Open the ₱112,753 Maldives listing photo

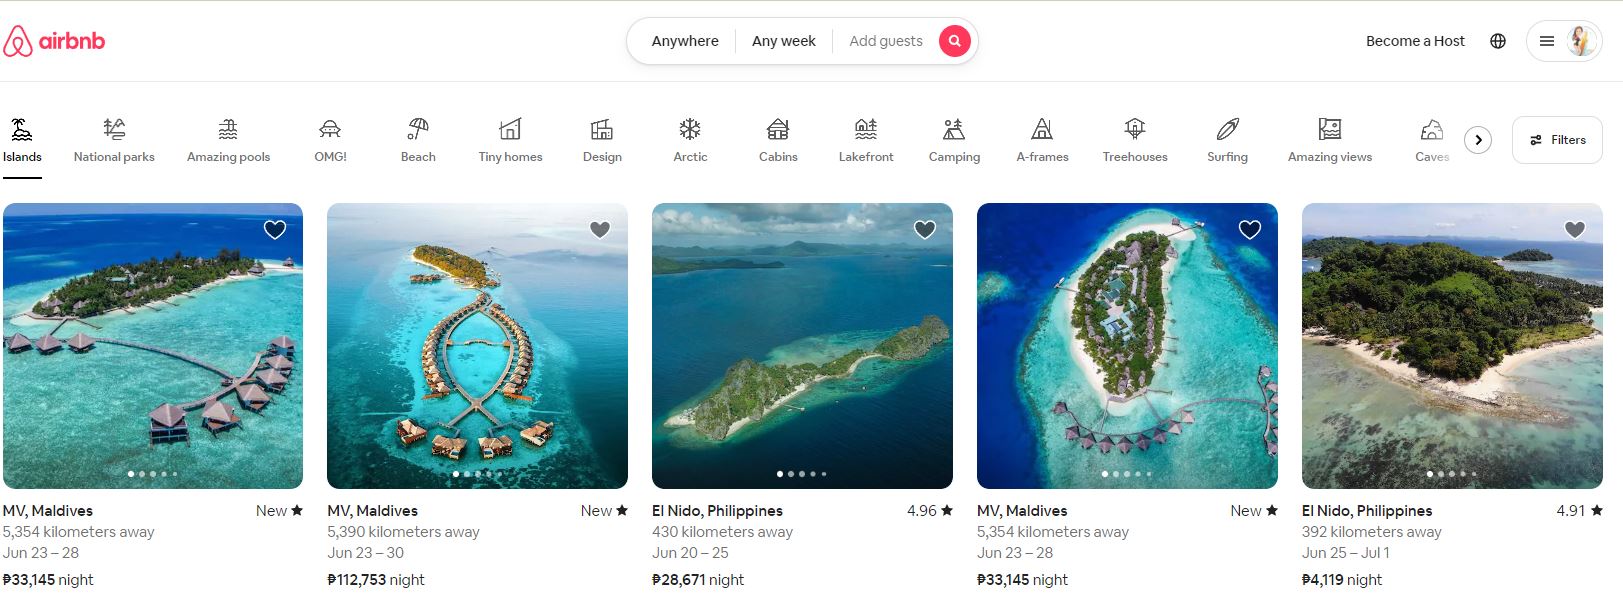[x=477, y=345]
